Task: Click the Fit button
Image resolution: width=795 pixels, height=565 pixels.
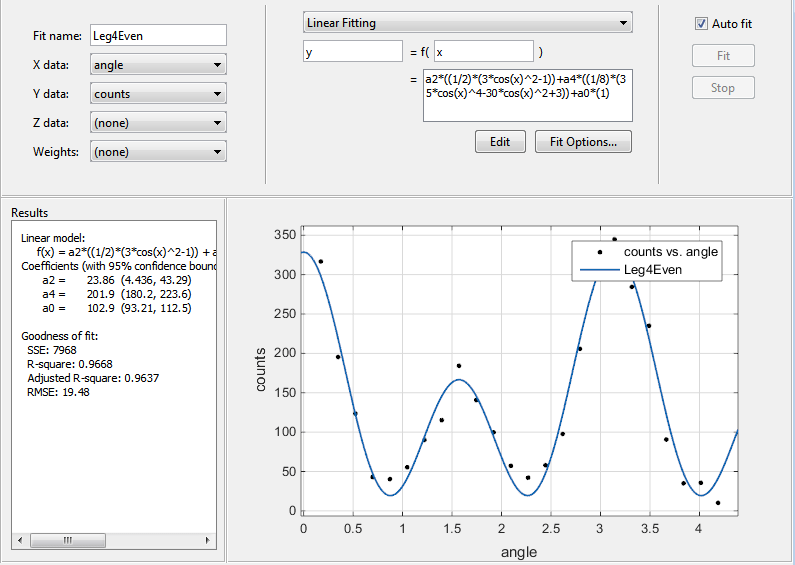Action: [x=723, y=55]
